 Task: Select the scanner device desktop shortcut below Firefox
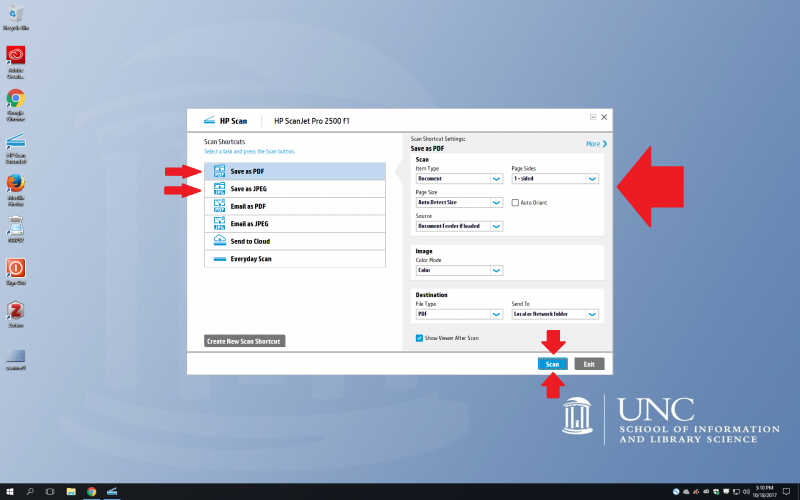coord(15,229)
